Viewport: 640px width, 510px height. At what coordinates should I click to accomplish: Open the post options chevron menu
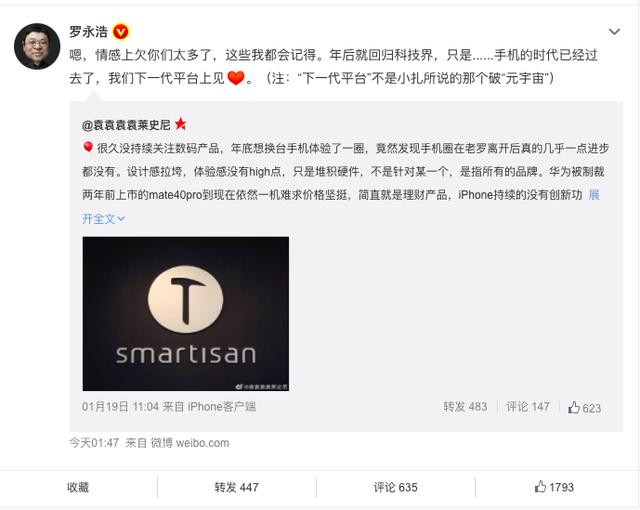coord(614,31)
